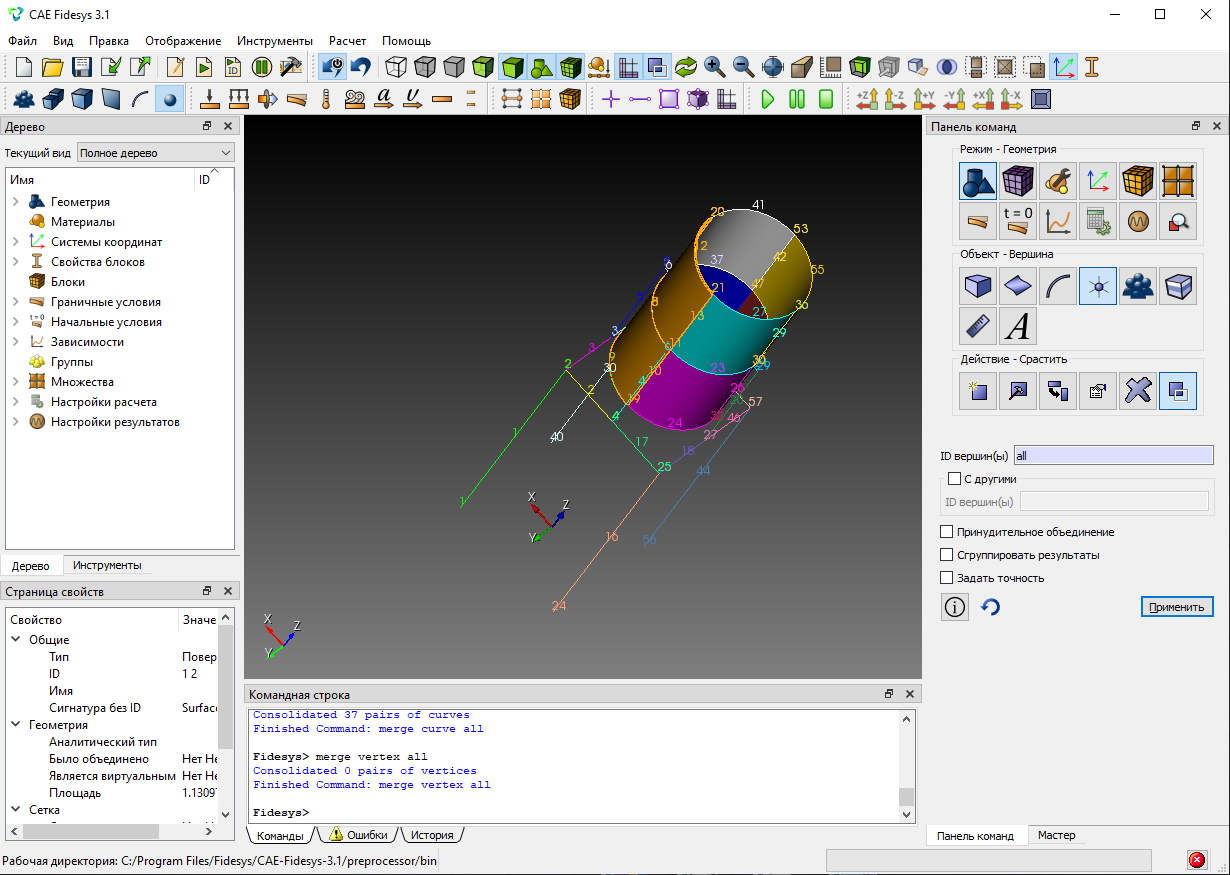
Task: Expand the Граничные условия tree node
Action: (16, 302)
